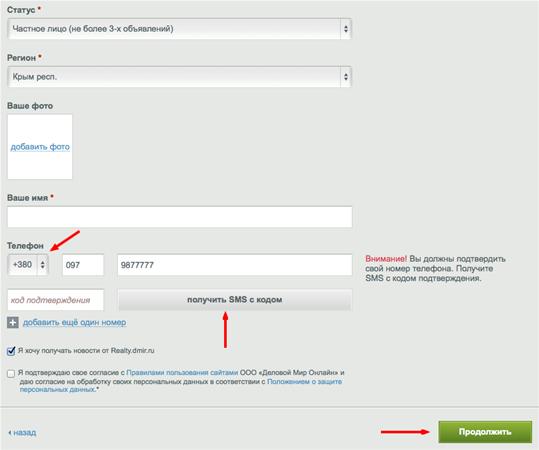Viewport: 539px width, 450px height.
Task: Click the получить SMS с кодом button
Action: [x=235, y=300]
